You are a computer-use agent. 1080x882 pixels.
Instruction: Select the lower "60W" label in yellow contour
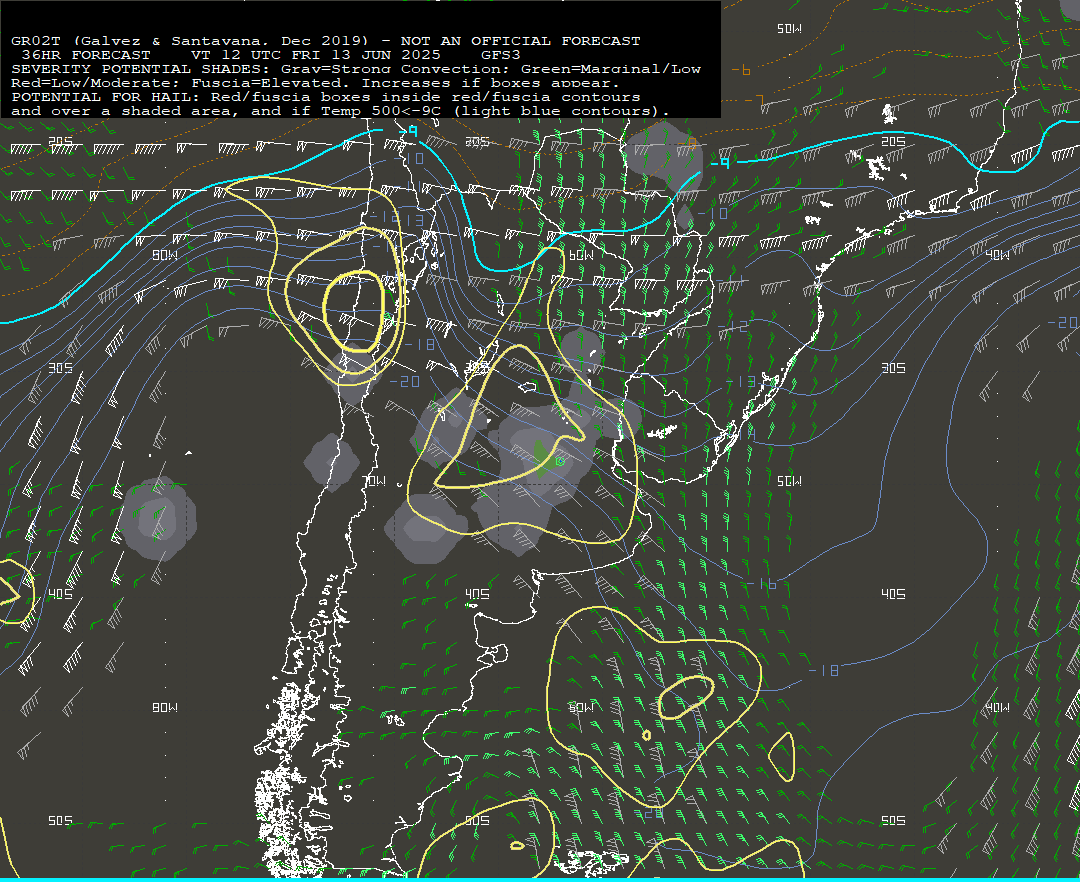[581, 708]
